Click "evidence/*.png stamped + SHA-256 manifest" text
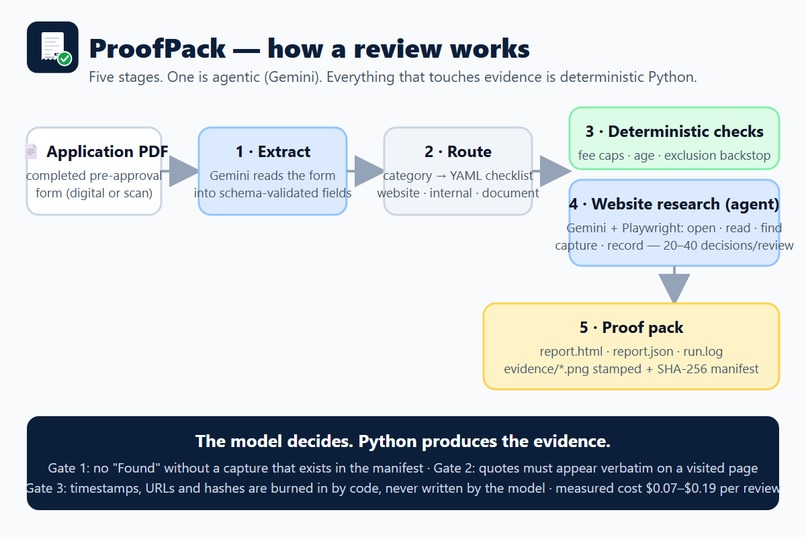This screenshot has height=537, width=806. click(x=631, y=369)
